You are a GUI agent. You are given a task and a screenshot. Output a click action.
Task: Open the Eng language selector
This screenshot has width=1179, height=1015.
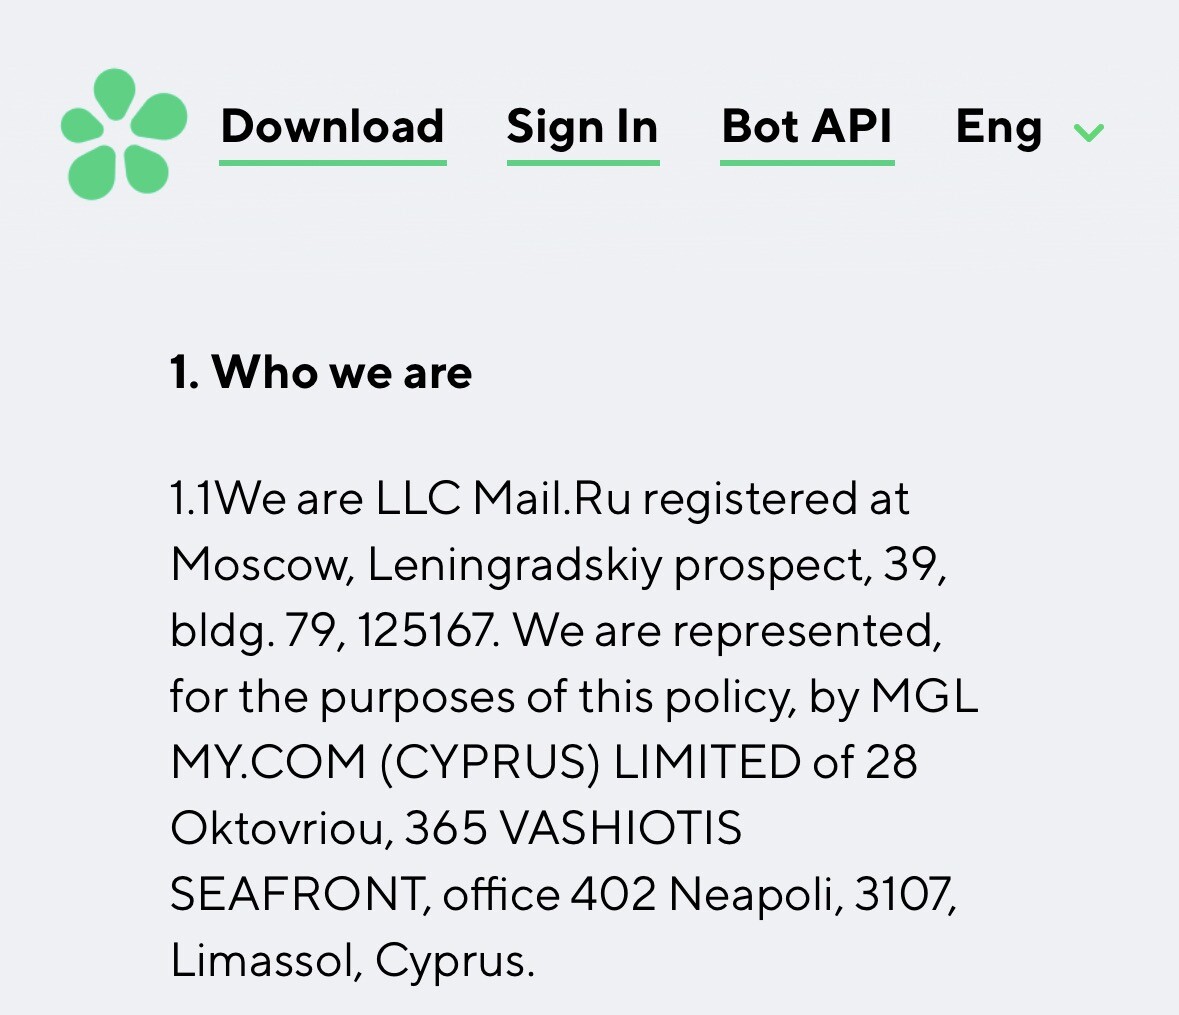pyautogui.click(x=999, y=128)
